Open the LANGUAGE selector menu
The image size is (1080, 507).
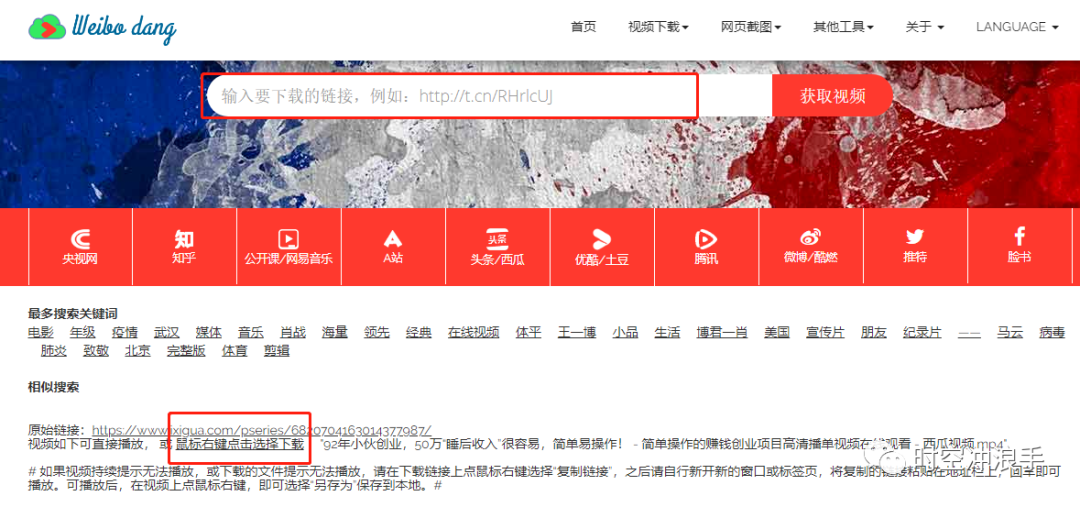[1017, 27]
